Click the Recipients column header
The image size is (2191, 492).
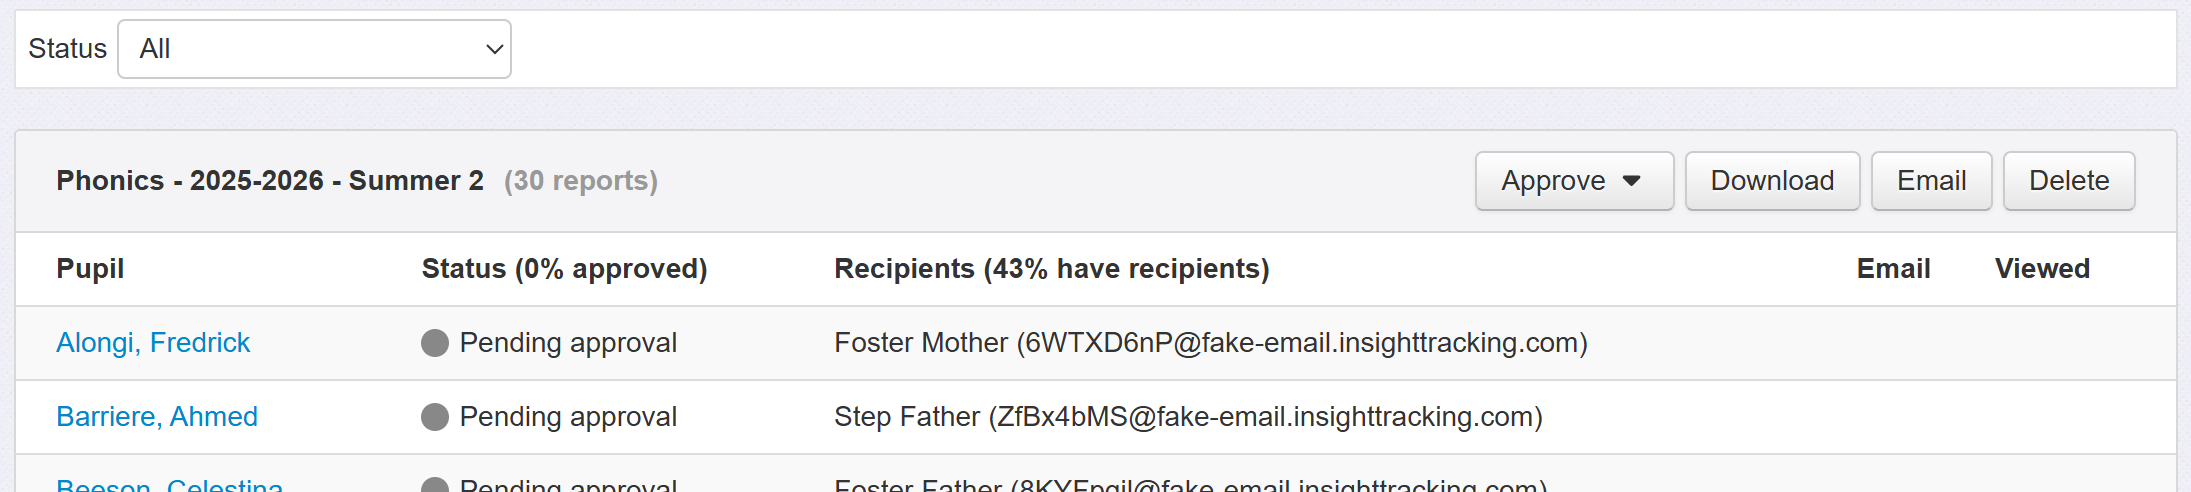tap(1051, 269)
